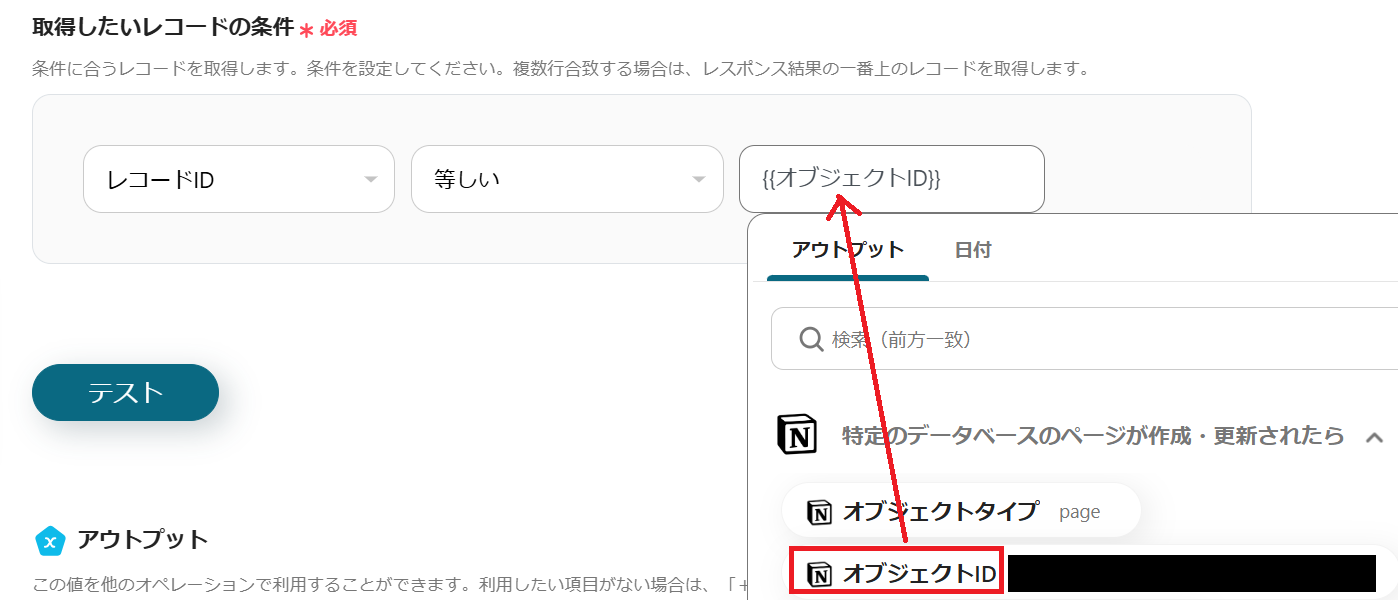1398x600 pixels.
Task: Click the 特定のデータベースのページが作成・更新されたら title text
Action: tap(1093, 436)
